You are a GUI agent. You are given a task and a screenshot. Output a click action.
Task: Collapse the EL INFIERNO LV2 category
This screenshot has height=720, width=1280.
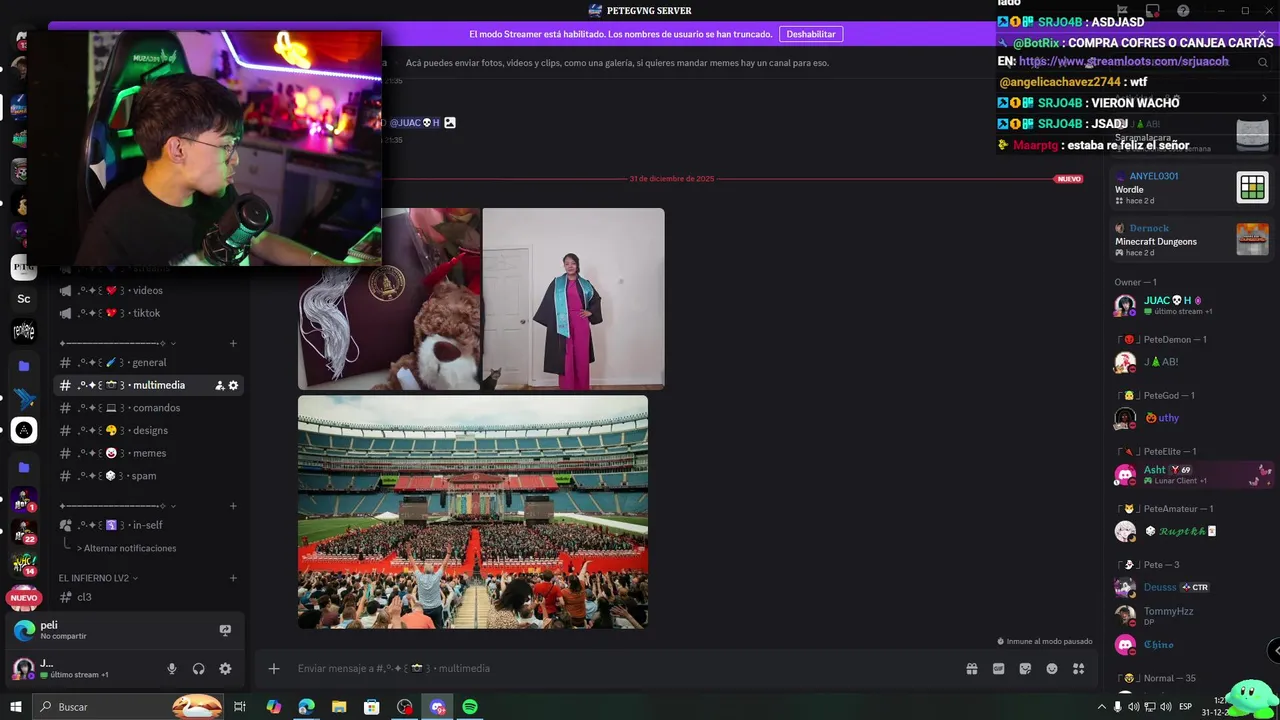coord(98,578)
